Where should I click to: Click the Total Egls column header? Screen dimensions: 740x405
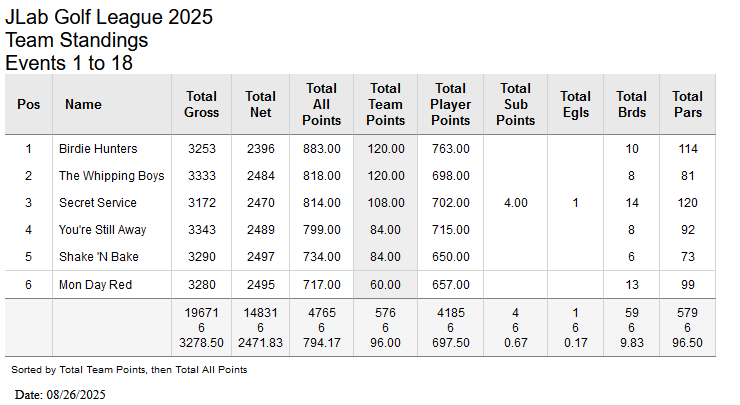576,104
